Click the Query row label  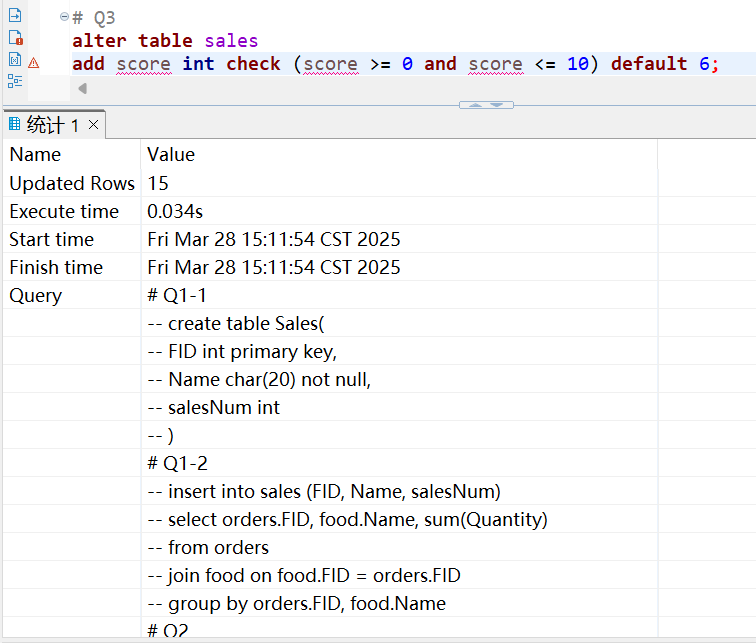pos(35,295)
